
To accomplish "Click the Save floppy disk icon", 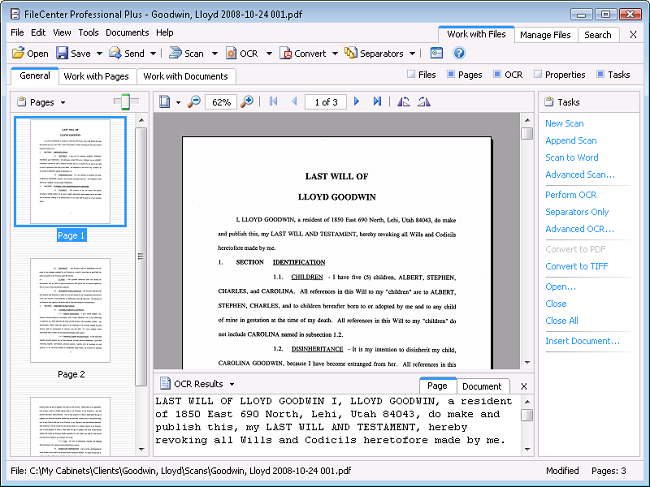I will point(62,53).
